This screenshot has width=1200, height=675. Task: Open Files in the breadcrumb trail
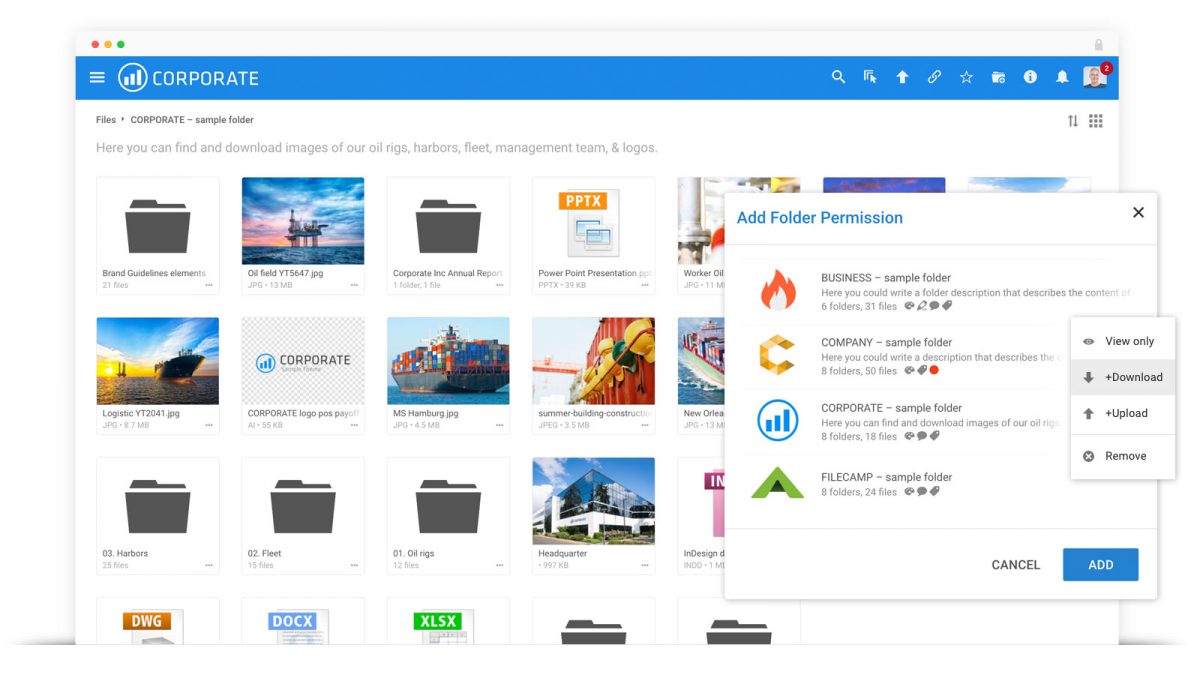pos(105,119)
